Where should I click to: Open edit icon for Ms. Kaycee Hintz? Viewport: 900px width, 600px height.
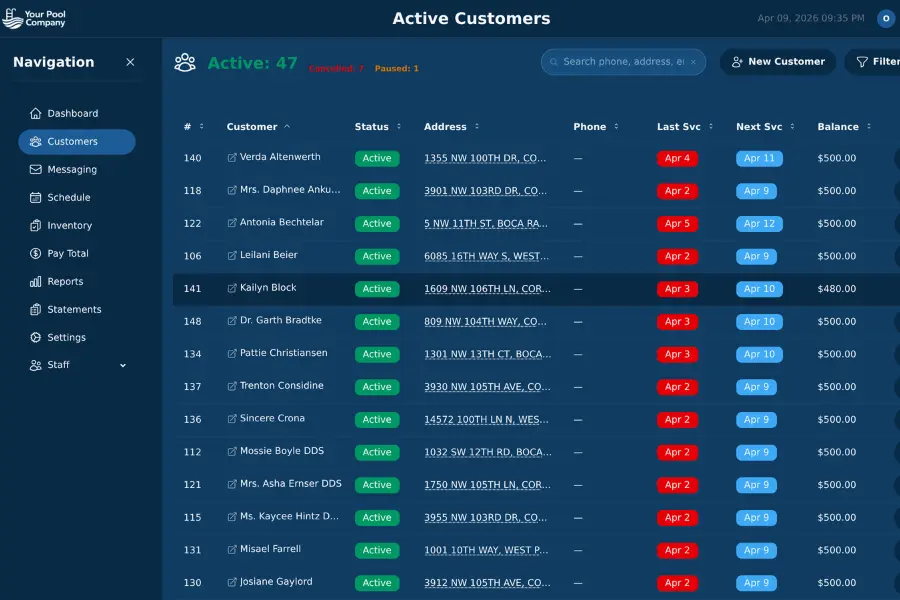point(232,517)
